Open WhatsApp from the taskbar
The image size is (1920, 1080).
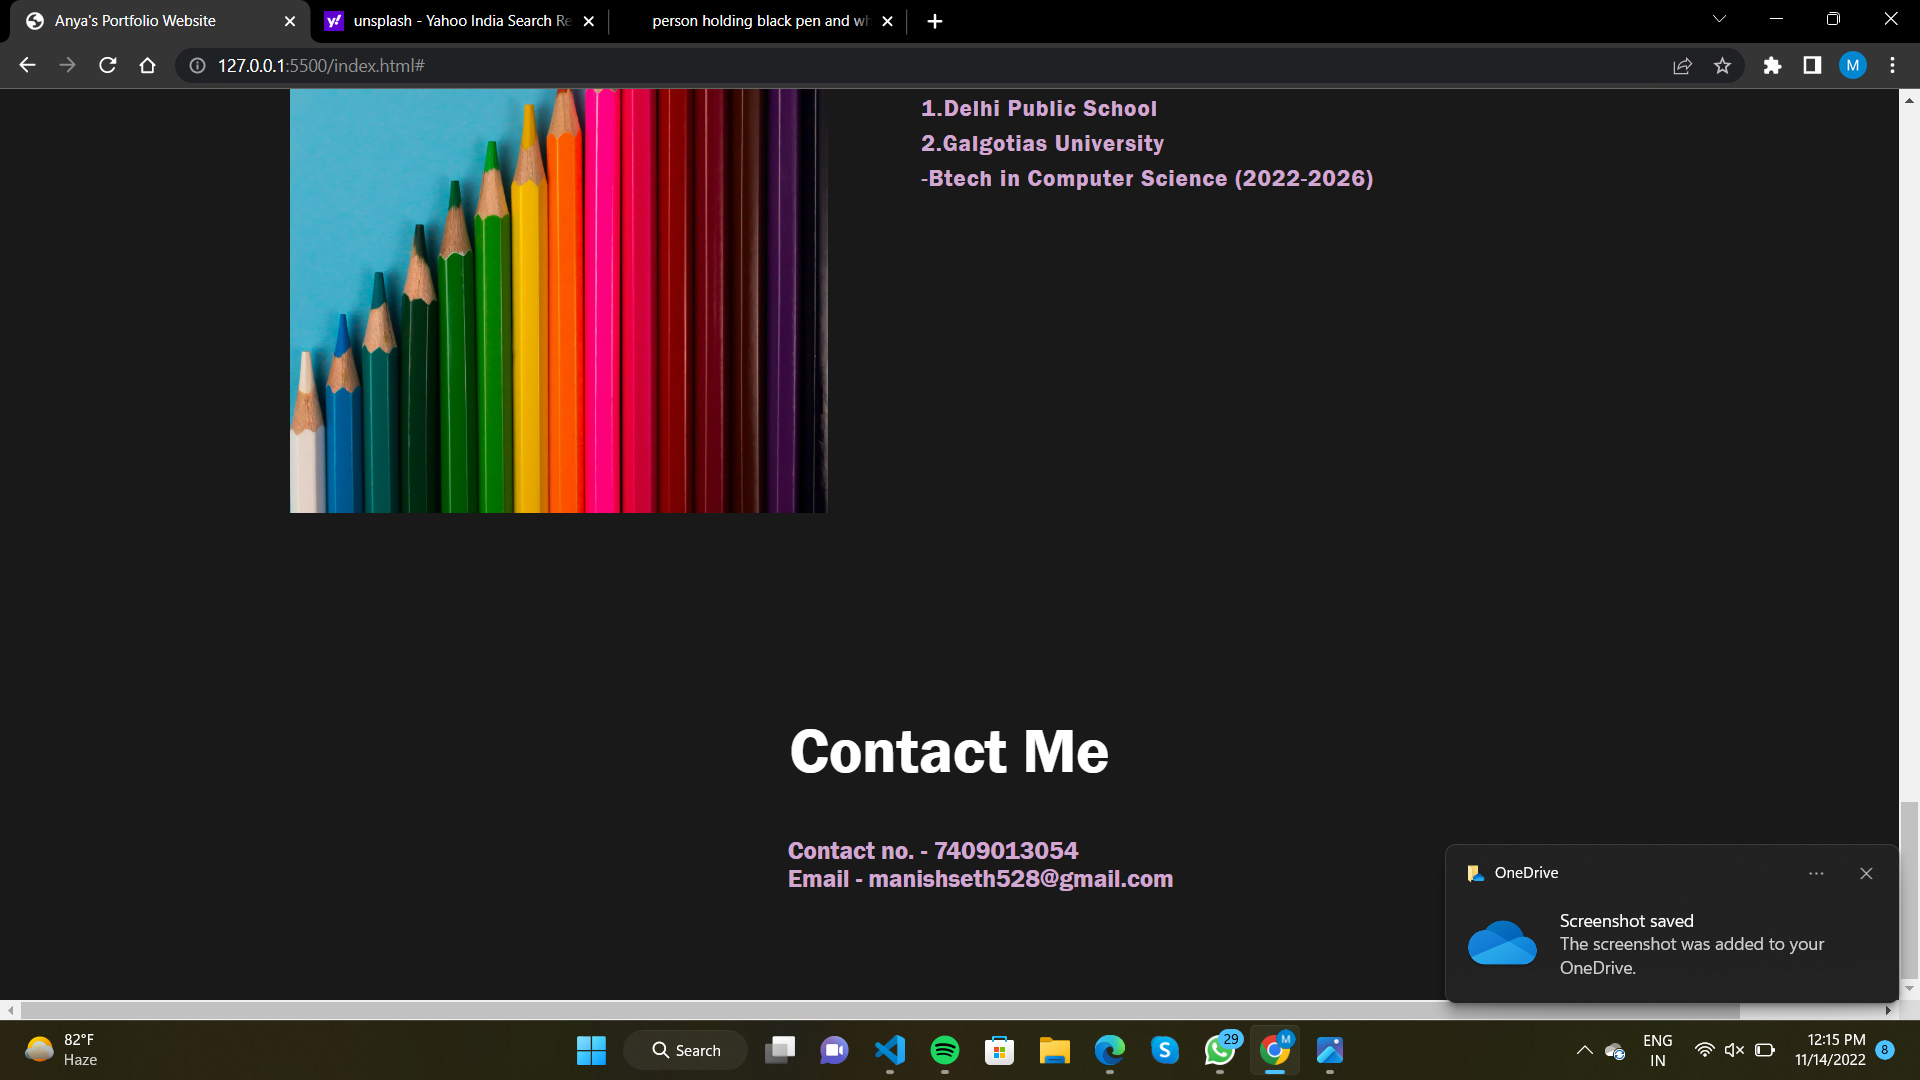tap(1221, 1051)
